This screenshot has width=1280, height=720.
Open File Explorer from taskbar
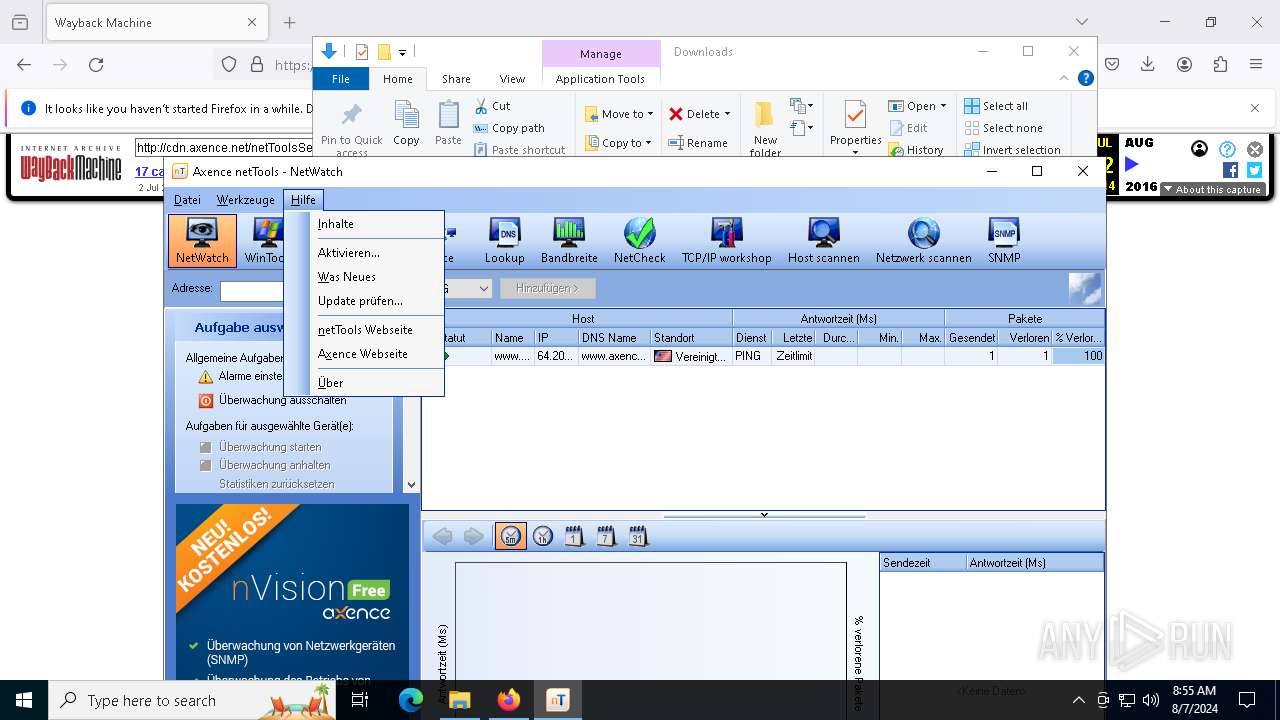pyautogui.click(x=459, y=700)
